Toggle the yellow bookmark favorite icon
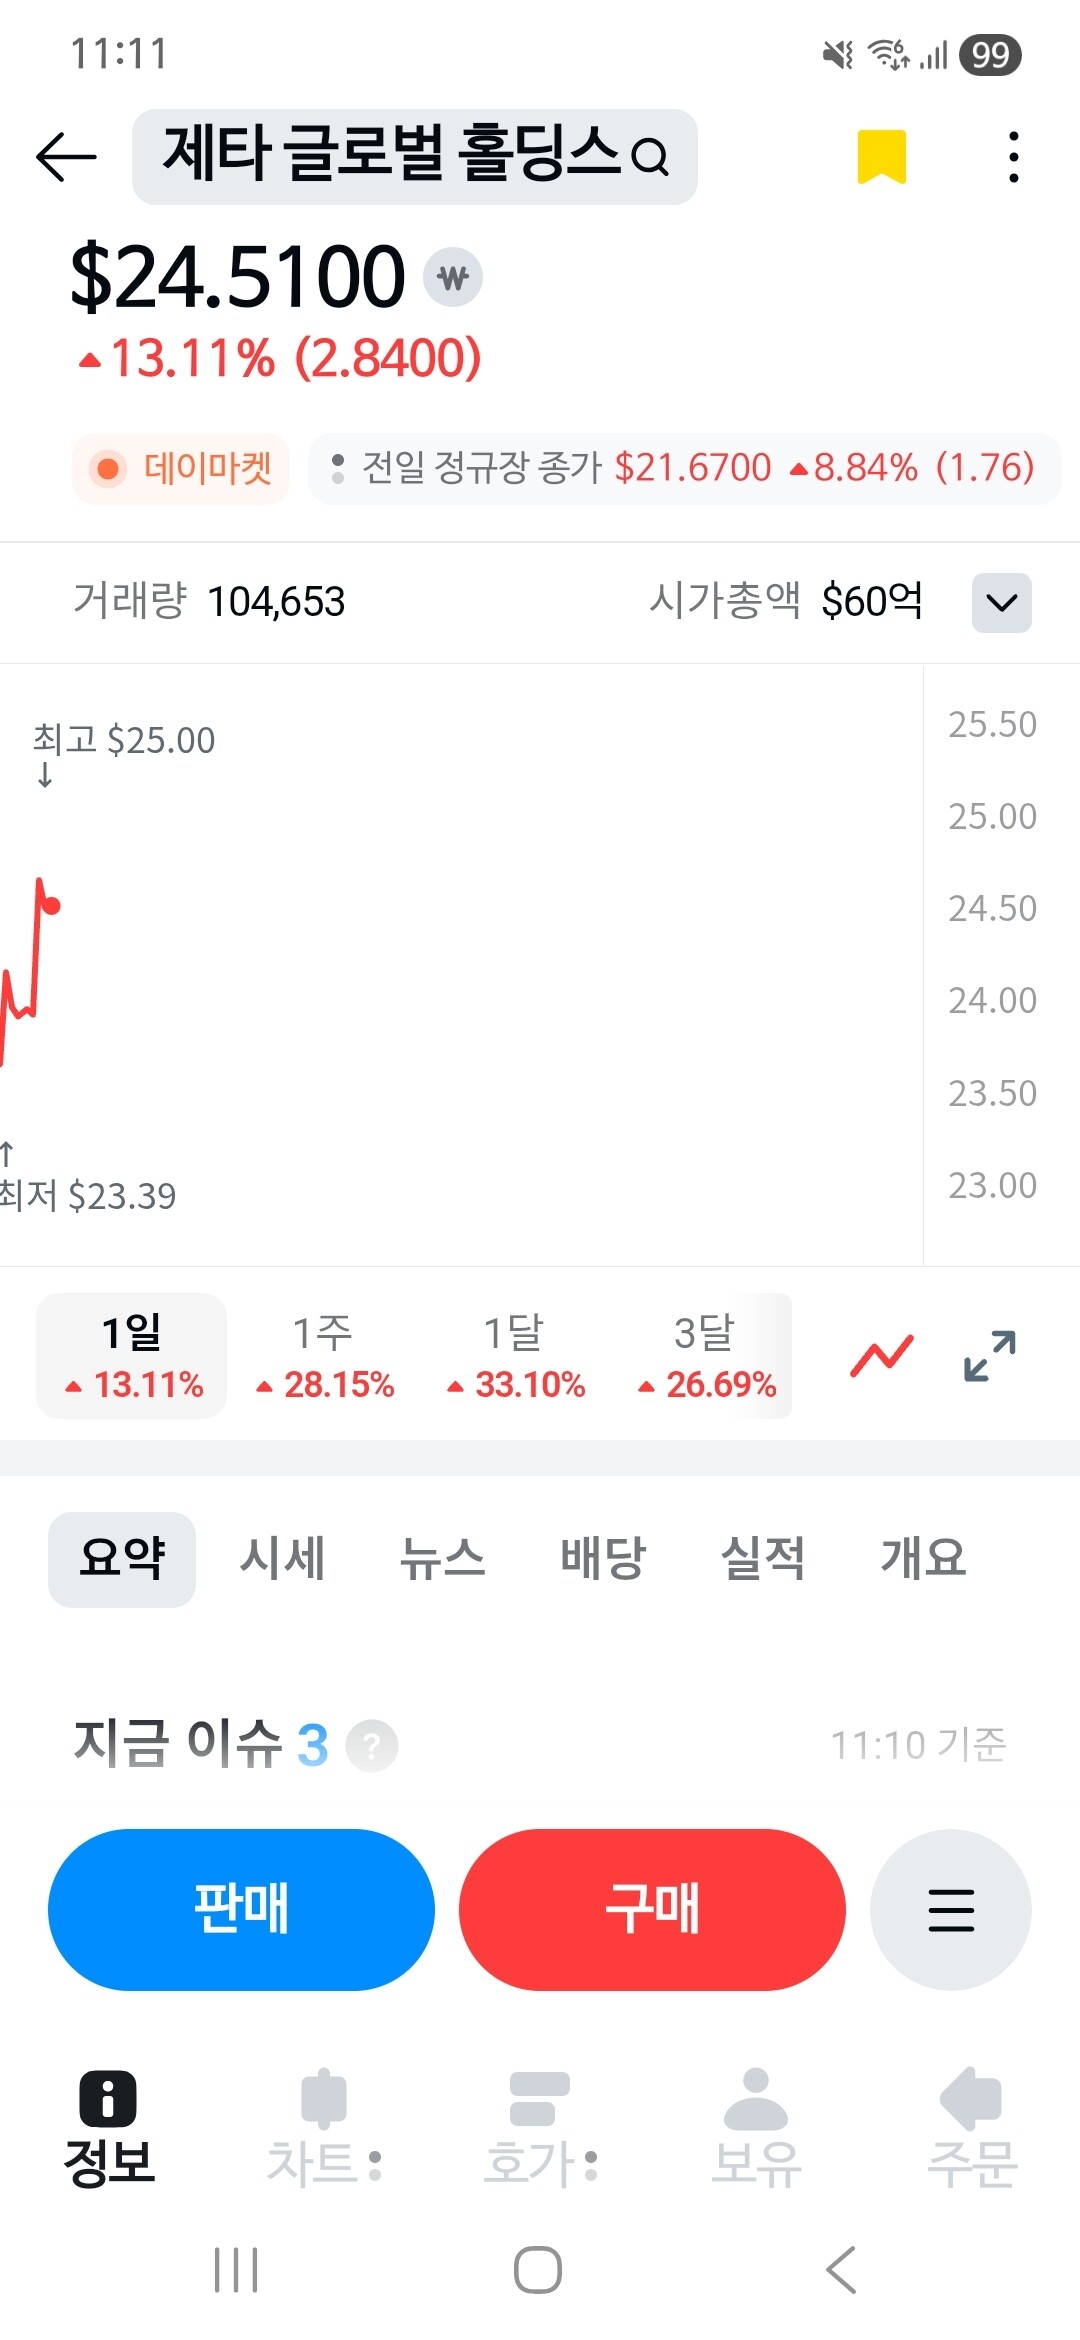The image size is (1080, 2340). (882, 157)
